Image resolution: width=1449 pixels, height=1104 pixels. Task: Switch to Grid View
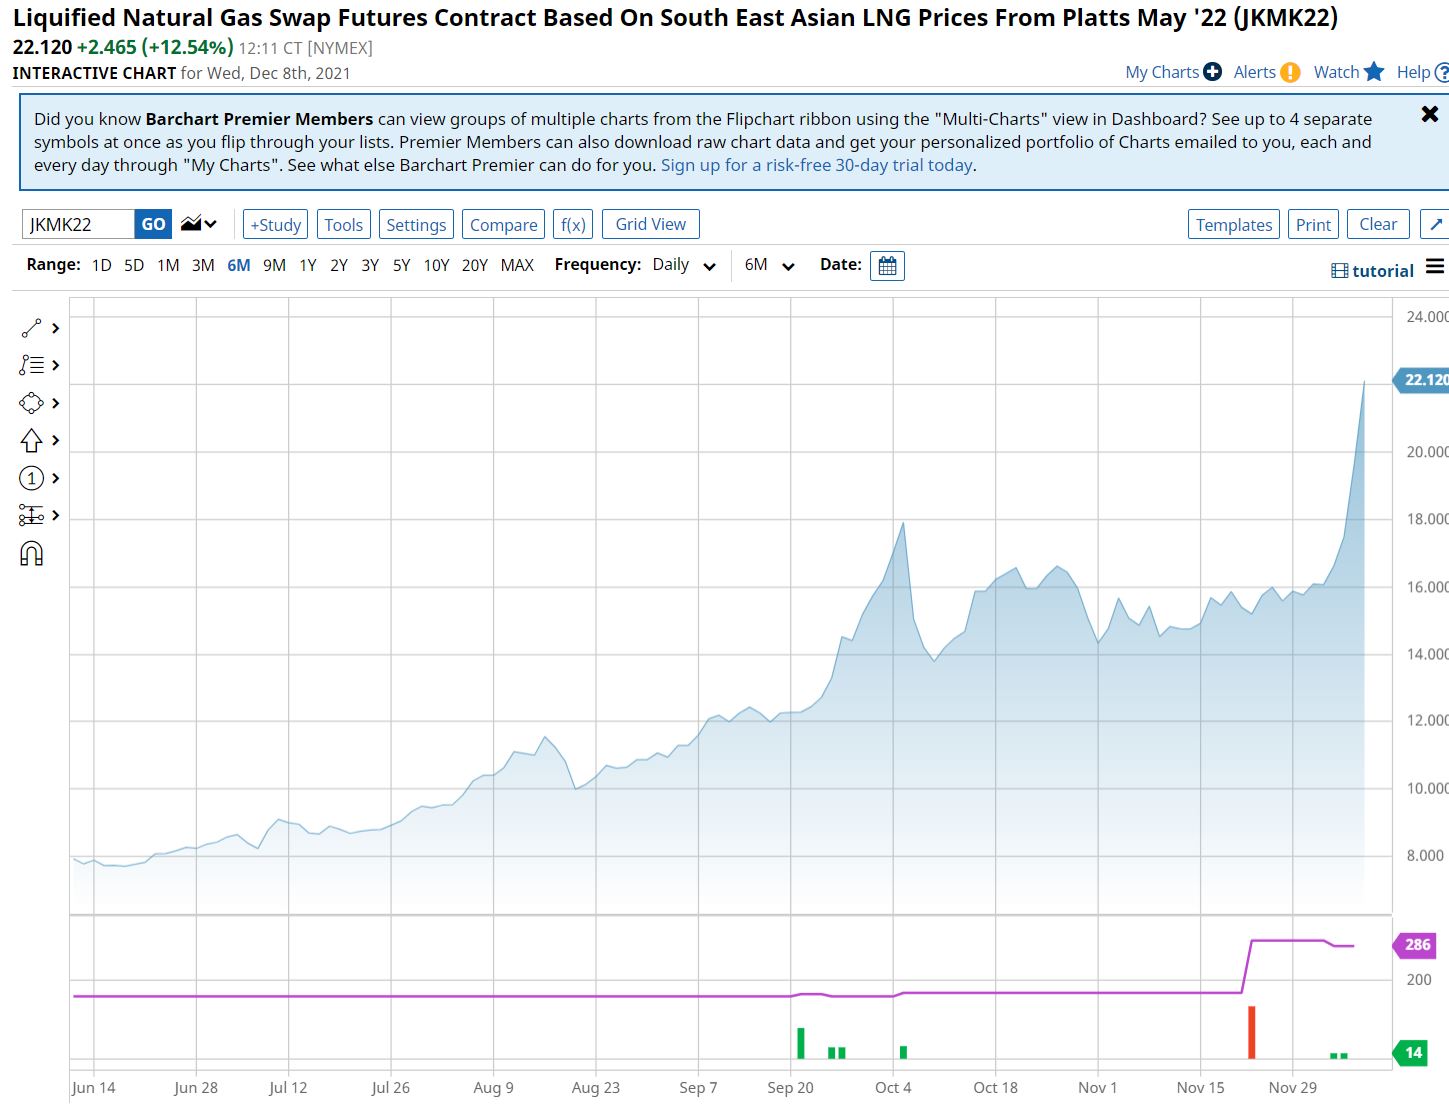click(x=650, y=224)
